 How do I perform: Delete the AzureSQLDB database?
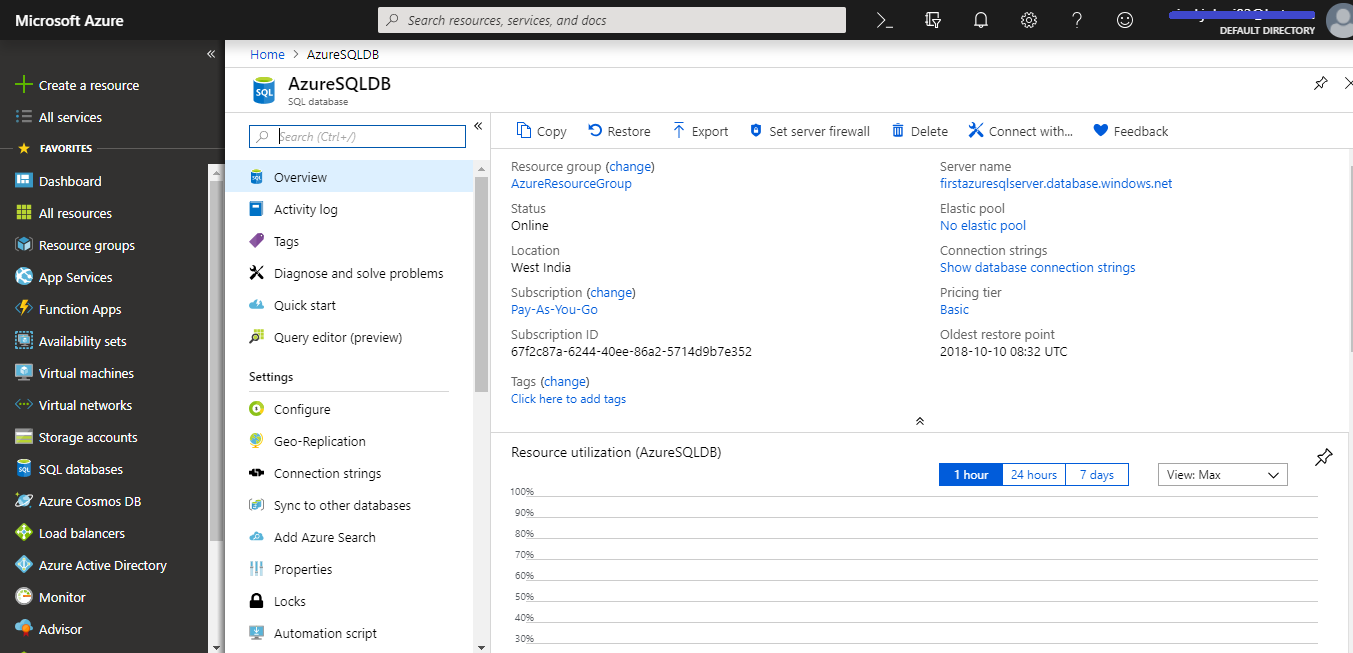point(918,131)
